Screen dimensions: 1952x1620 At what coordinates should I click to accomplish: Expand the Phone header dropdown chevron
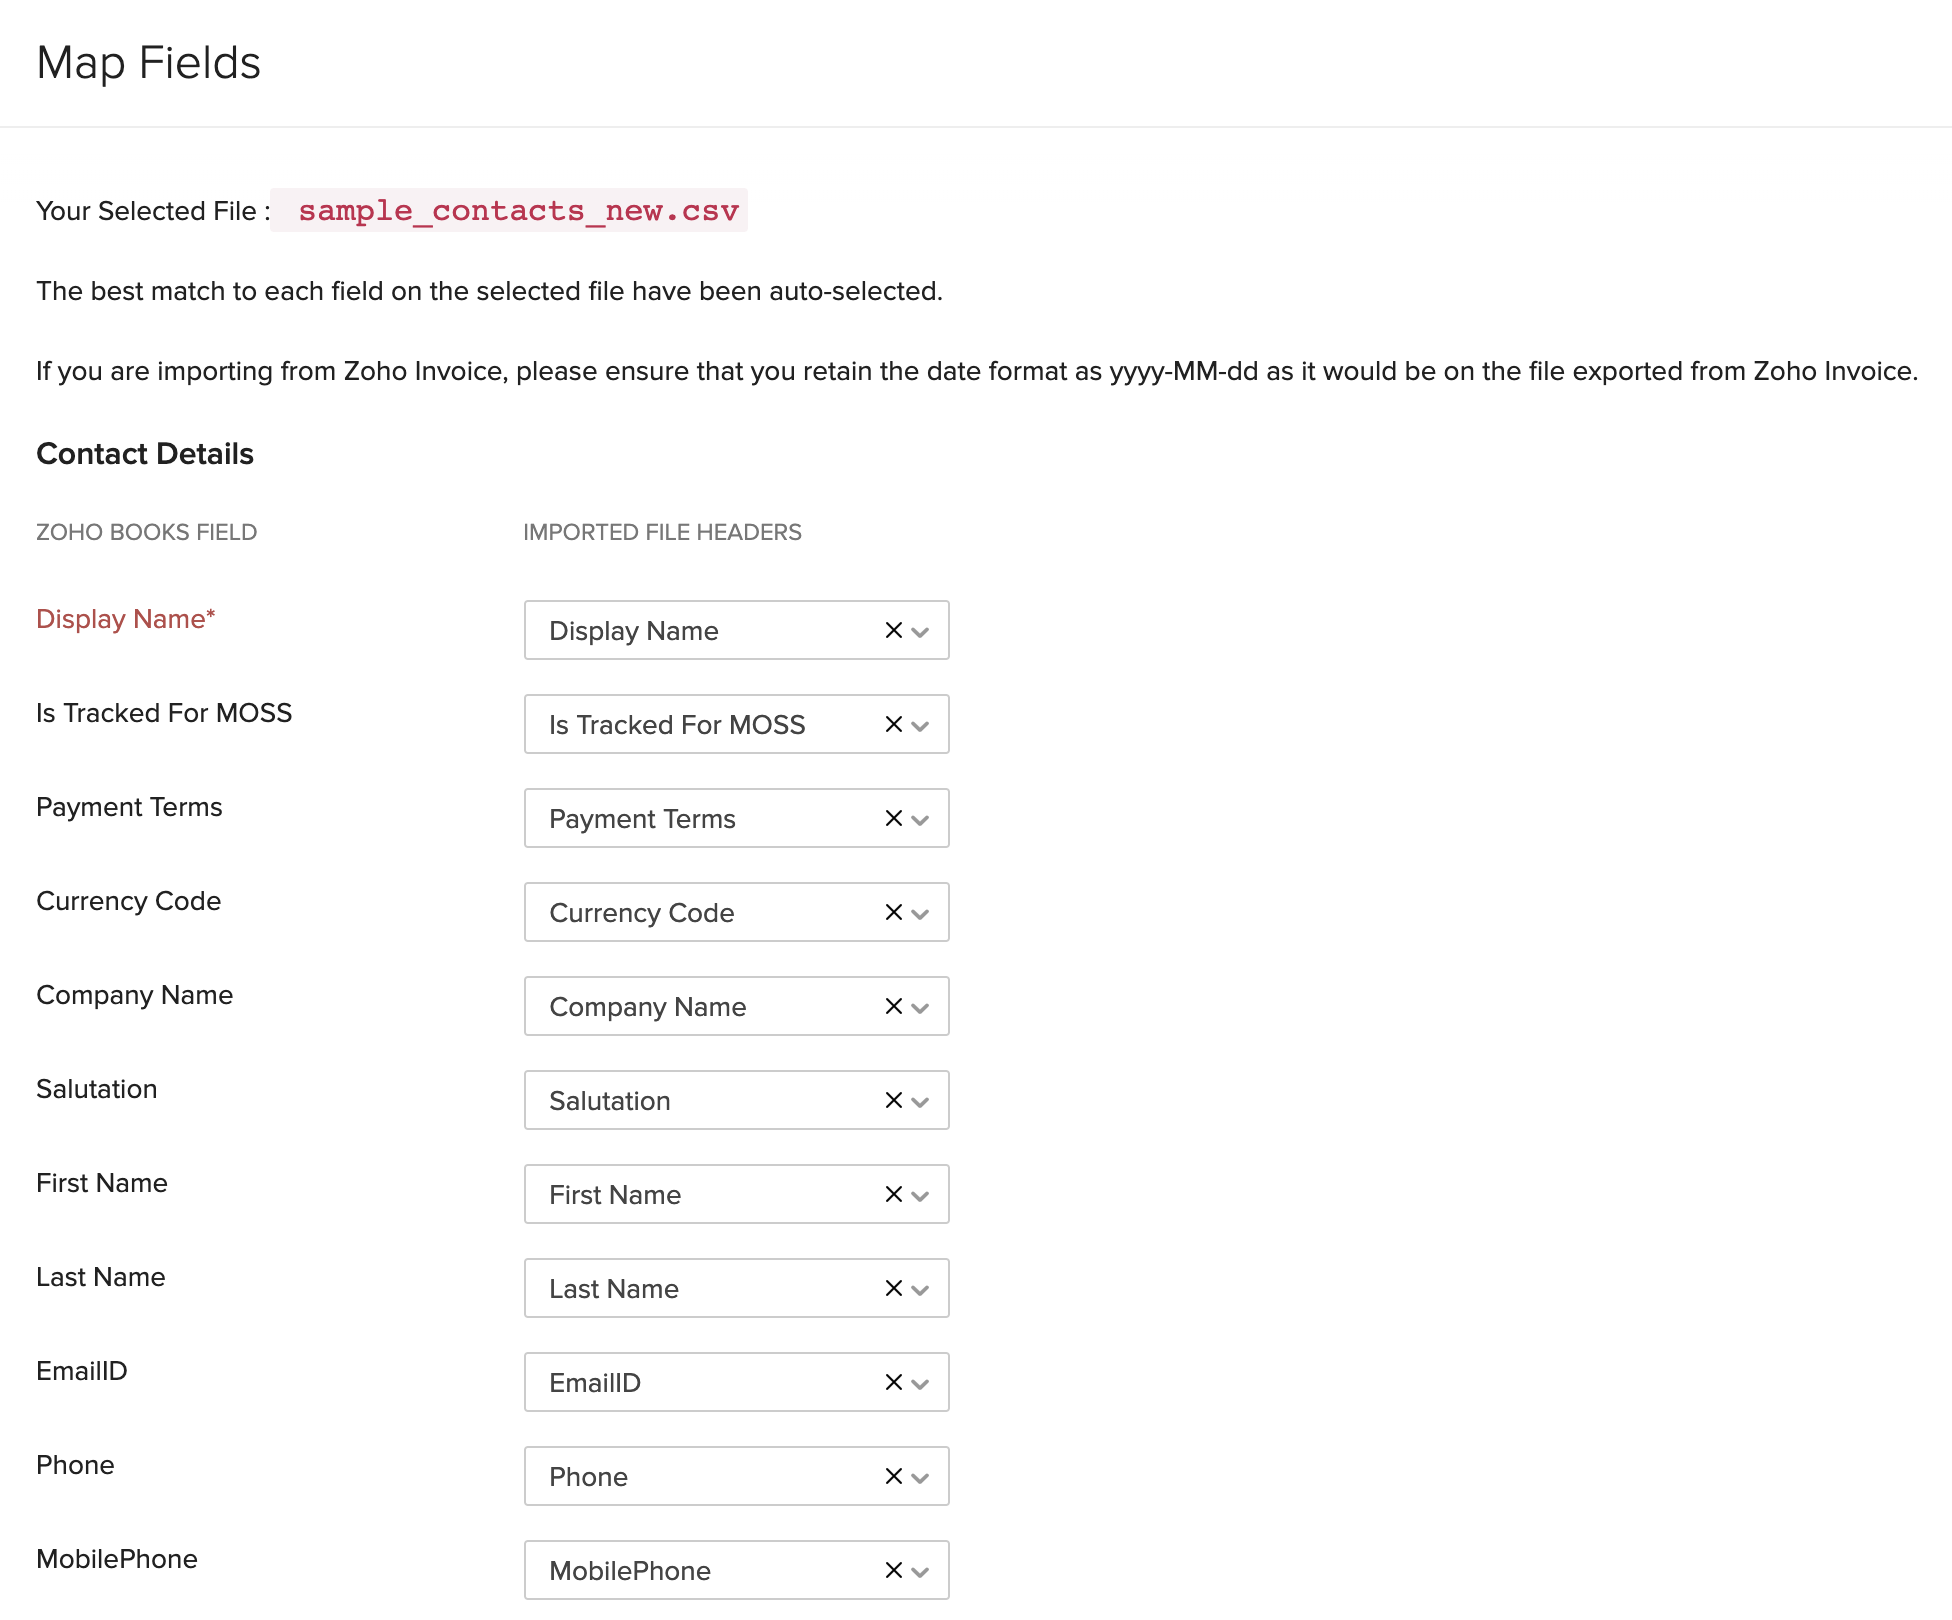pyautogui.click(x=921, y=1478)
